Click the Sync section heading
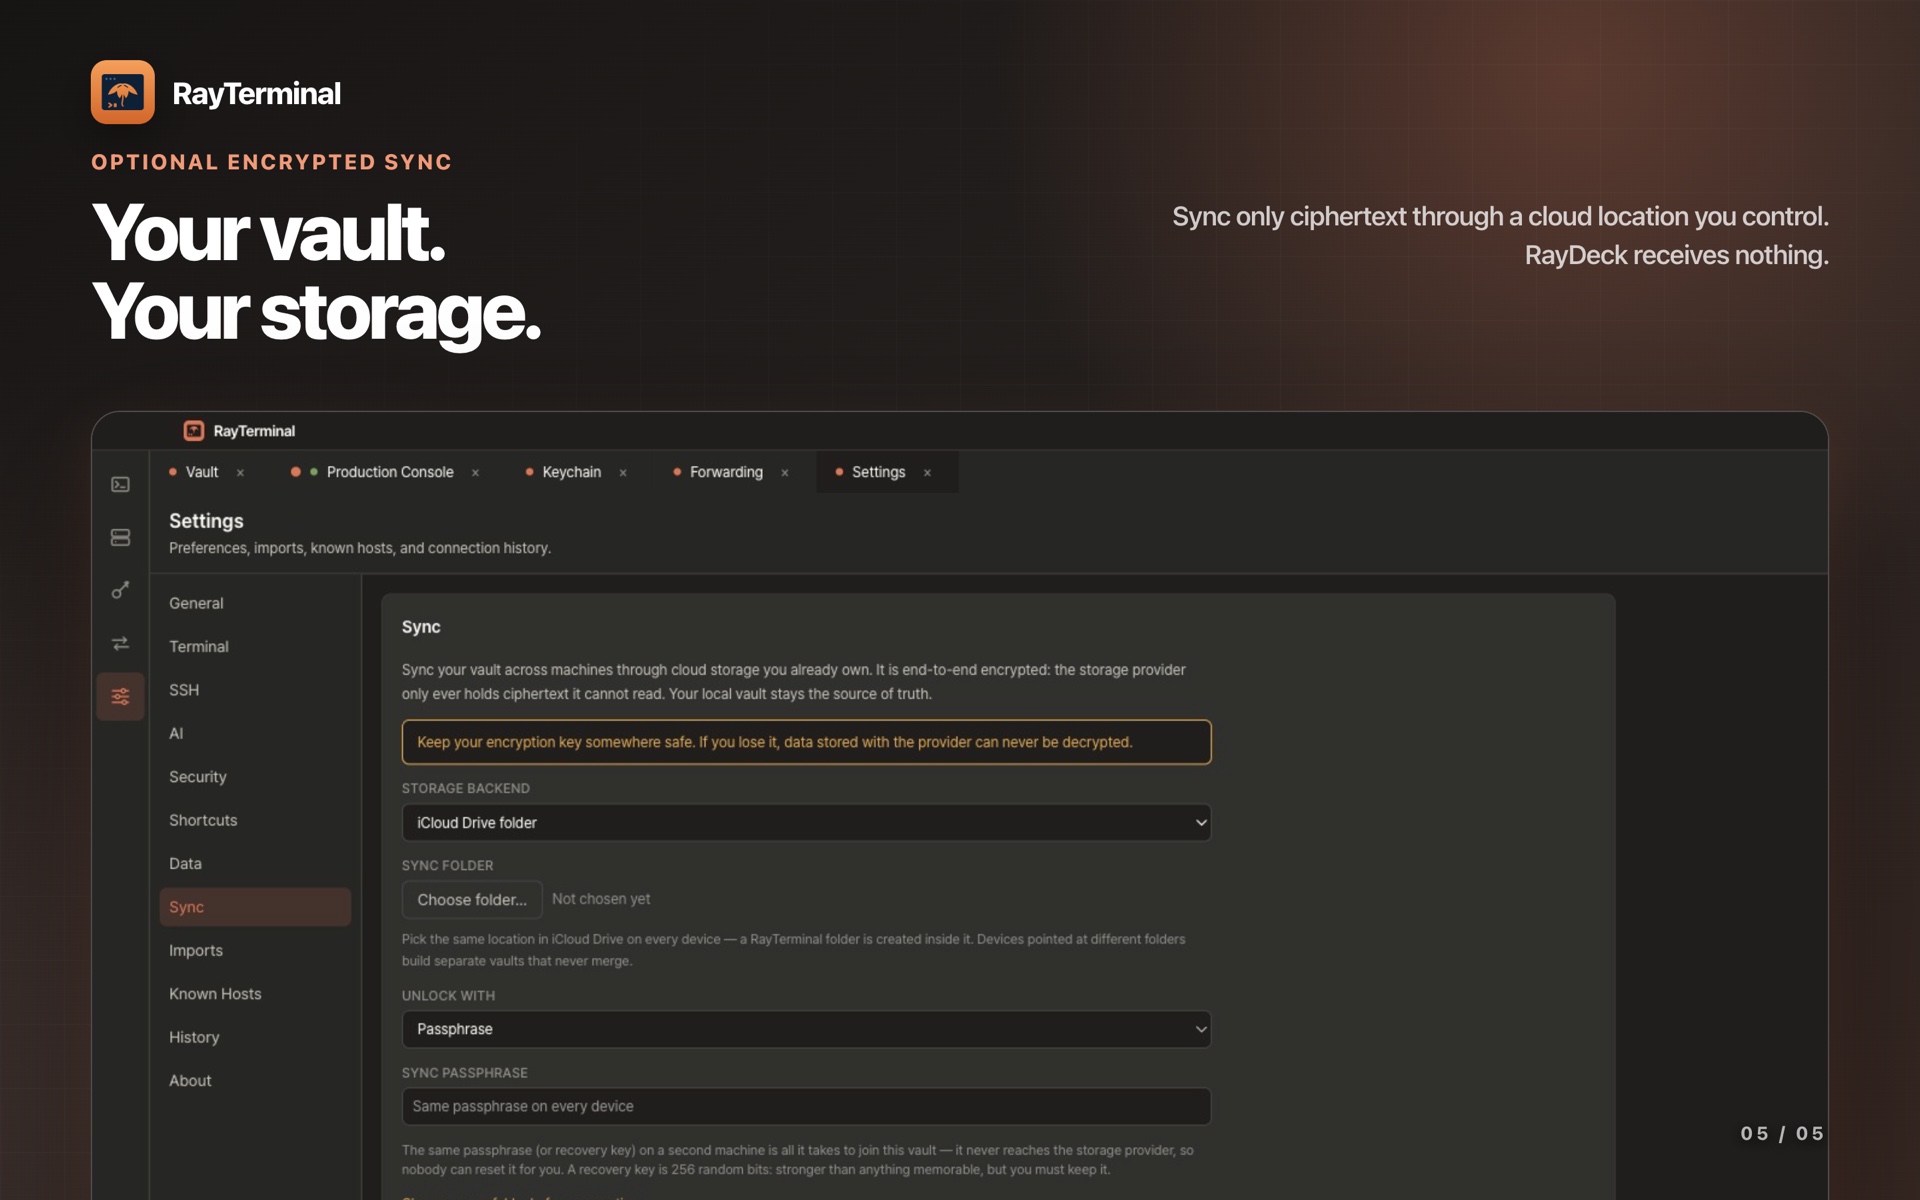Screen dimensions: 1920x1200 point(421,627)
